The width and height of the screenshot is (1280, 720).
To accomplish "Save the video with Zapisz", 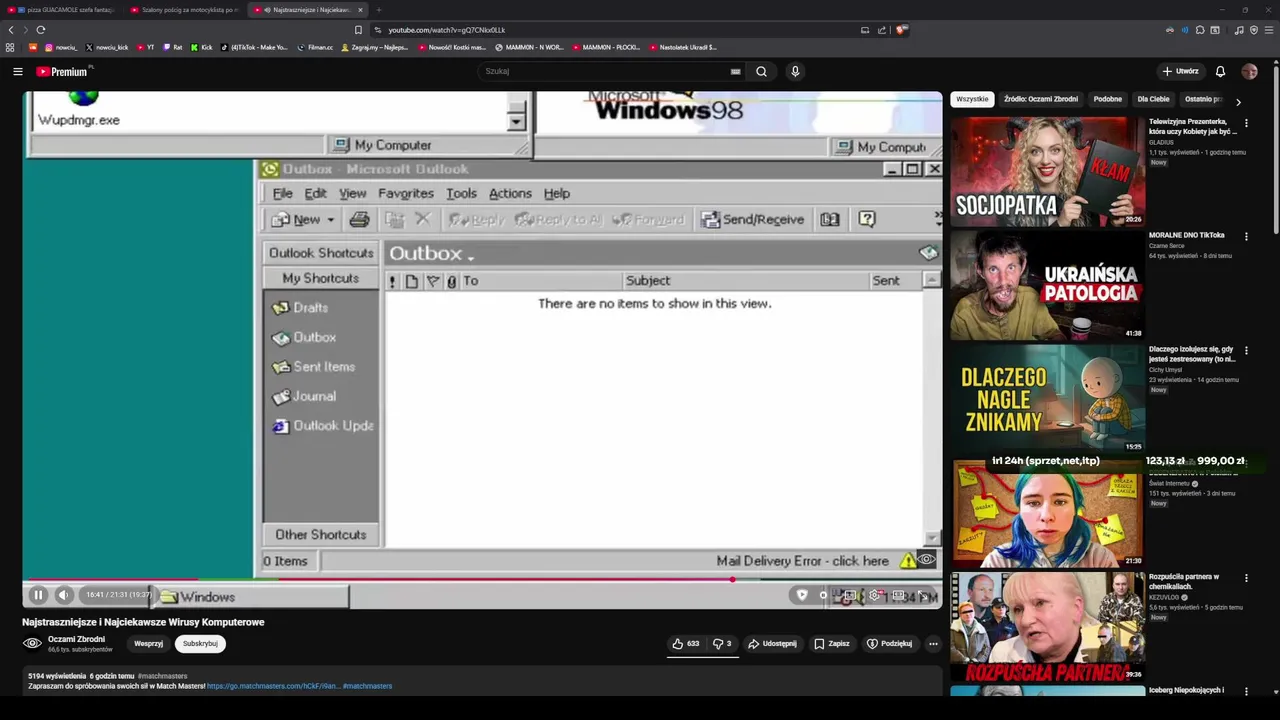I will tap(831, 644).
